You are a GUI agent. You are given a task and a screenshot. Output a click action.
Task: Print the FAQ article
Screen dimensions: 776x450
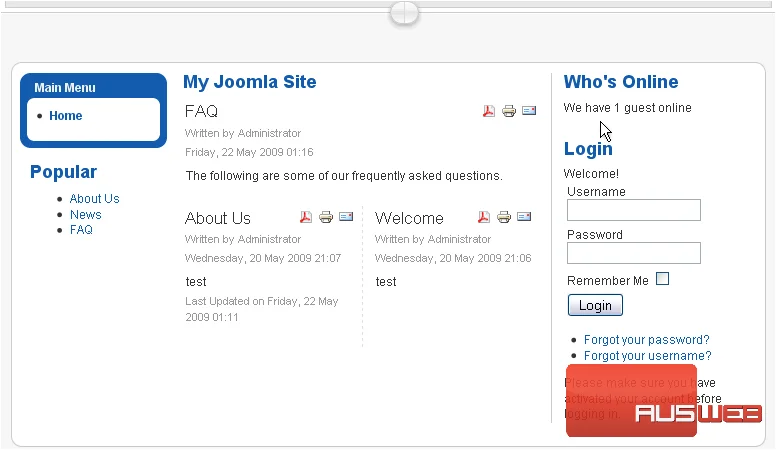coord(509,111)
